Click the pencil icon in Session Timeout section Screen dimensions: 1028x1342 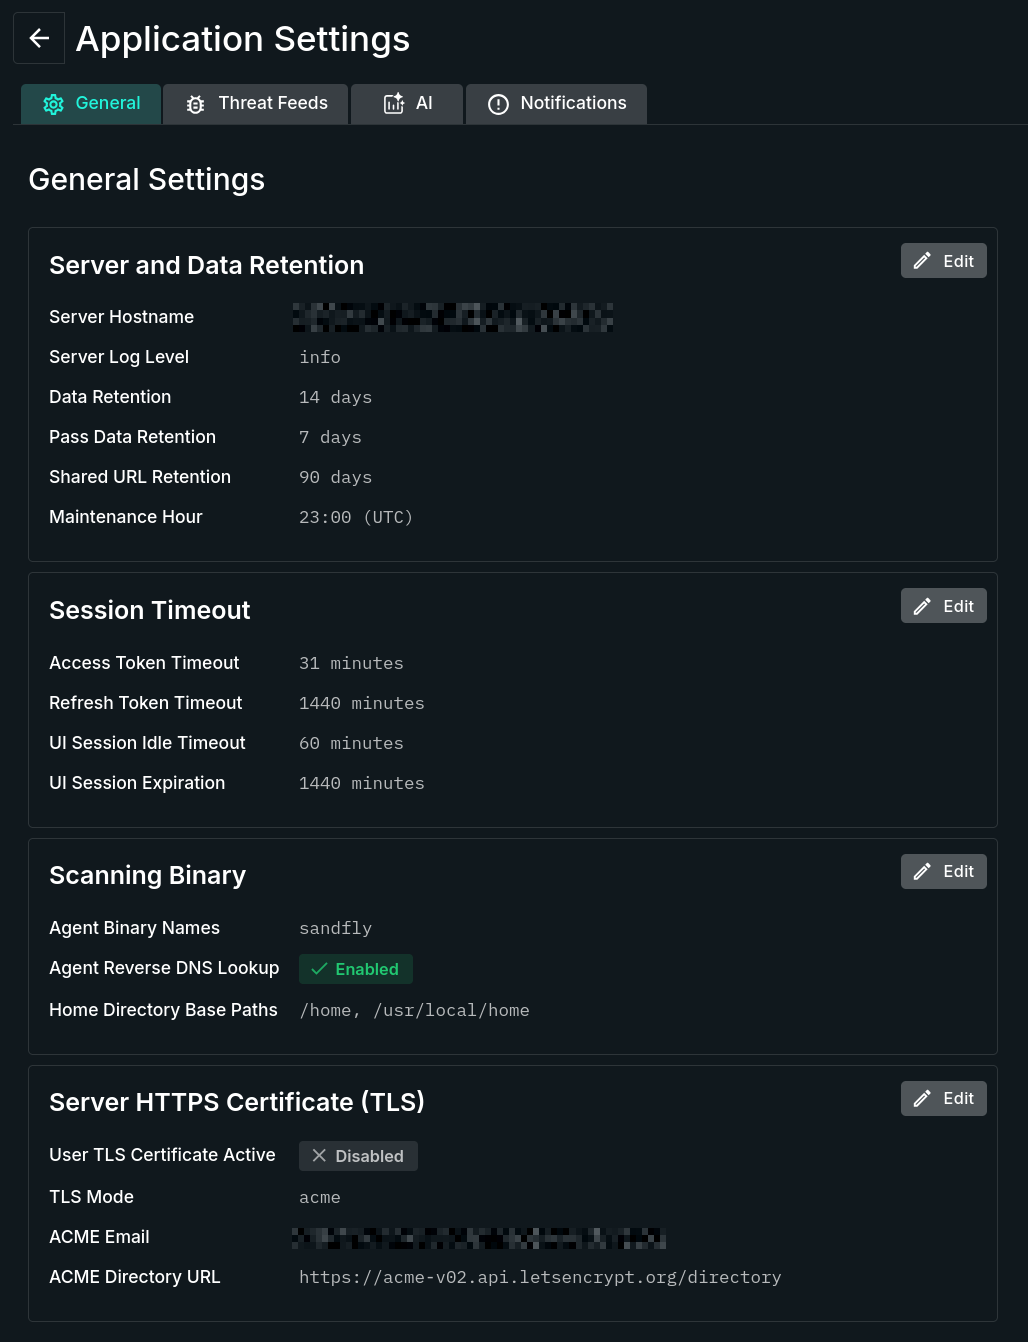922,605
